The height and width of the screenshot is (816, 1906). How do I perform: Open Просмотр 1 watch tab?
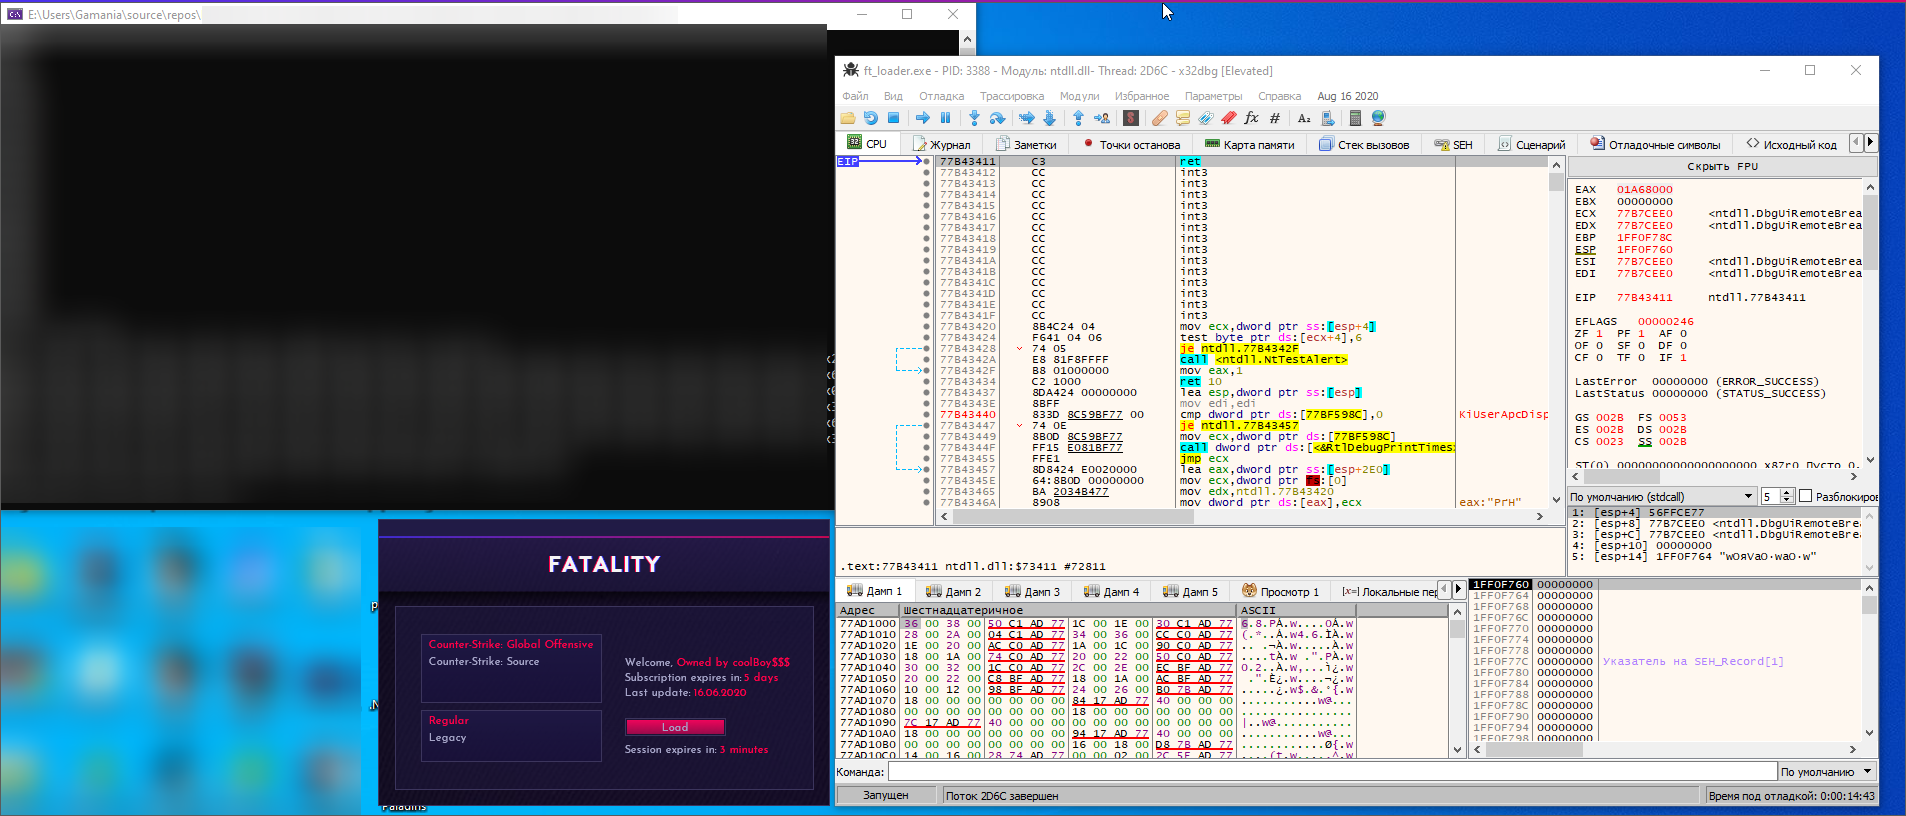tap(1280, 591)
